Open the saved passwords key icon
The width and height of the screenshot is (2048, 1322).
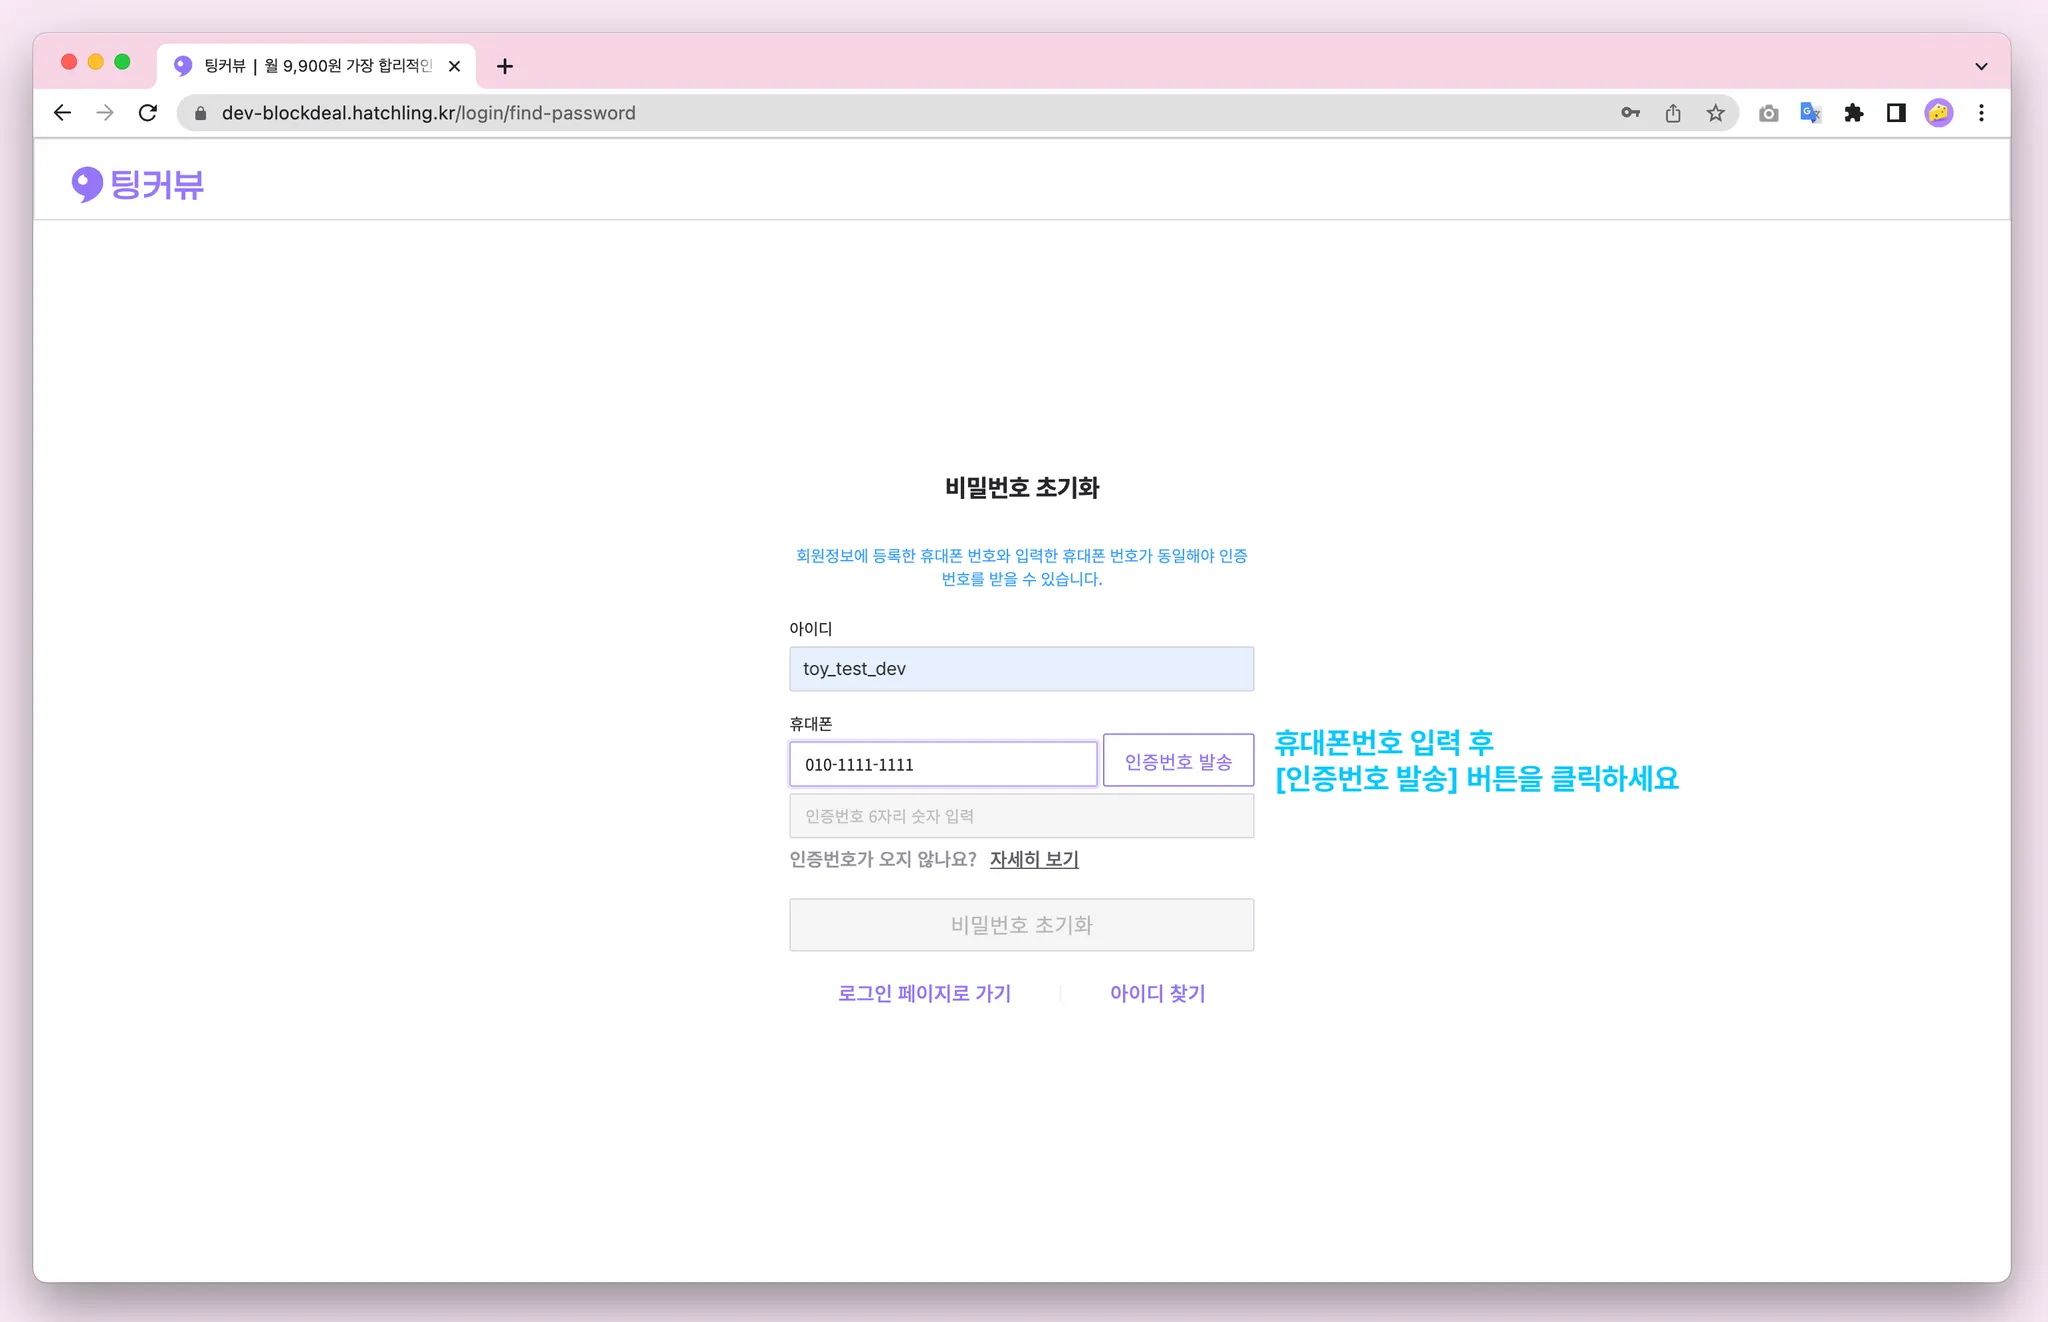click(1630, 113)
